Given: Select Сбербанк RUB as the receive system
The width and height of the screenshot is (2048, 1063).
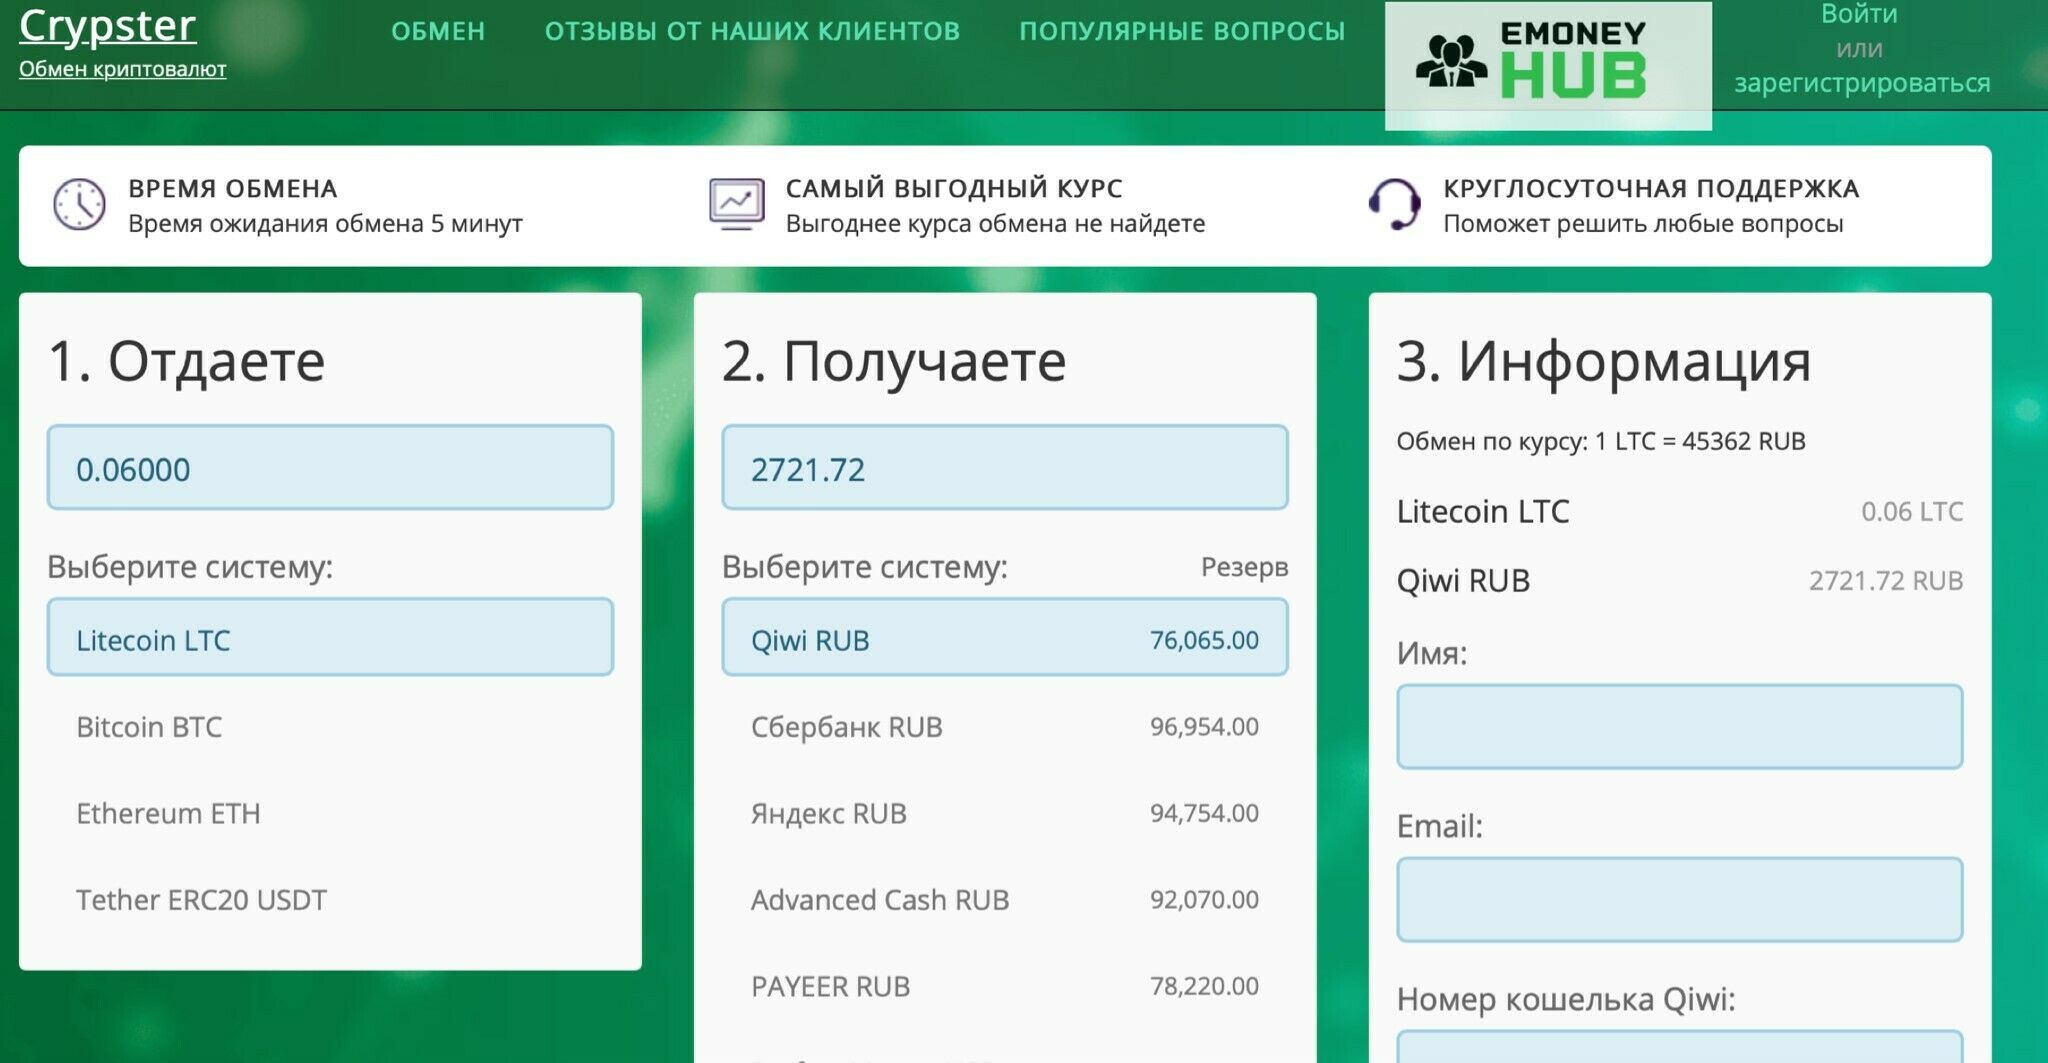Looking at the screenshot, I should 1005,727.
